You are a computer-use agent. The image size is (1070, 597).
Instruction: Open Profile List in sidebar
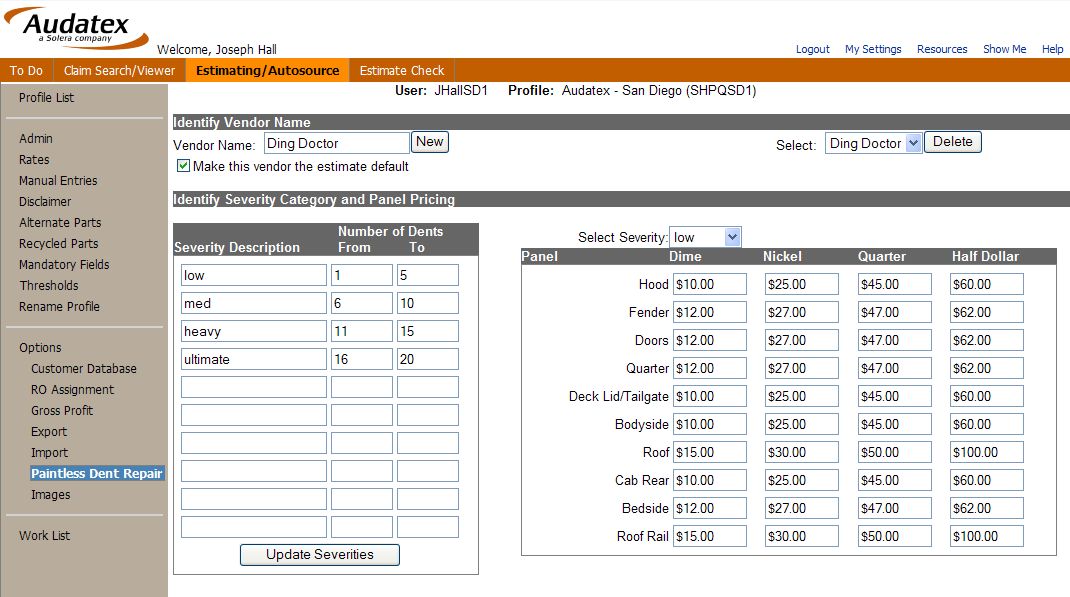46,98
